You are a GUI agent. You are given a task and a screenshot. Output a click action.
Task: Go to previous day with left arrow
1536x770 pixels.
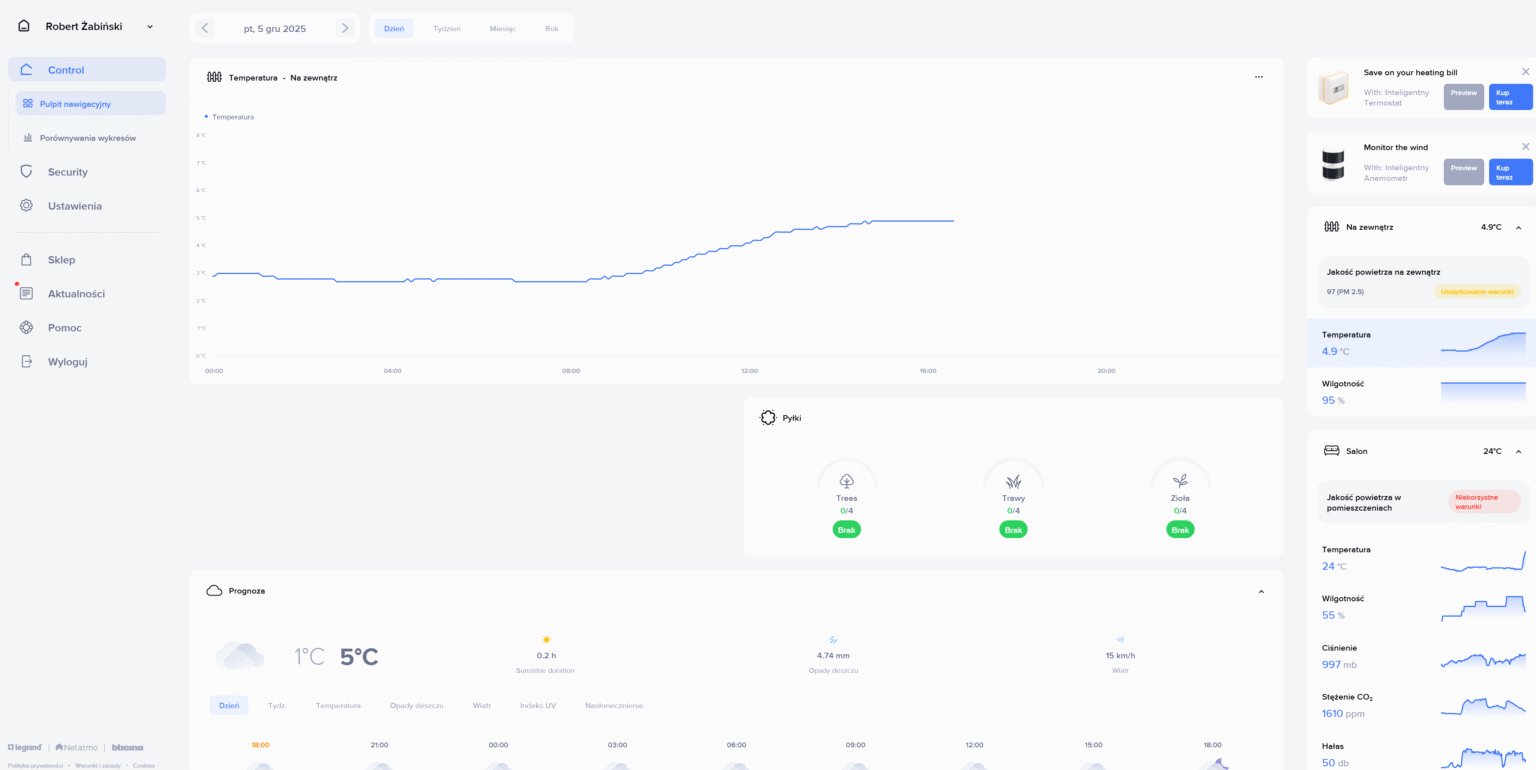point(205,28)
